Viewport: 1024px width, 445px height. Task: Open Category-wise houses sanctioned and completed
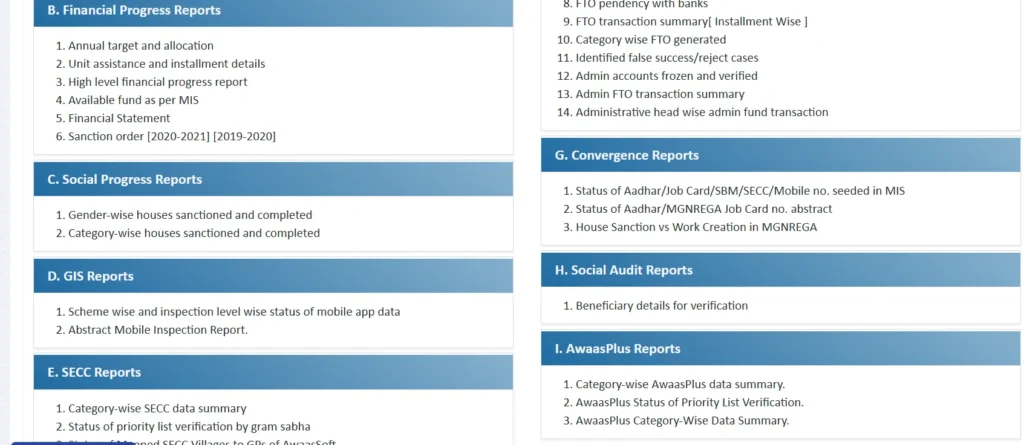194,233
